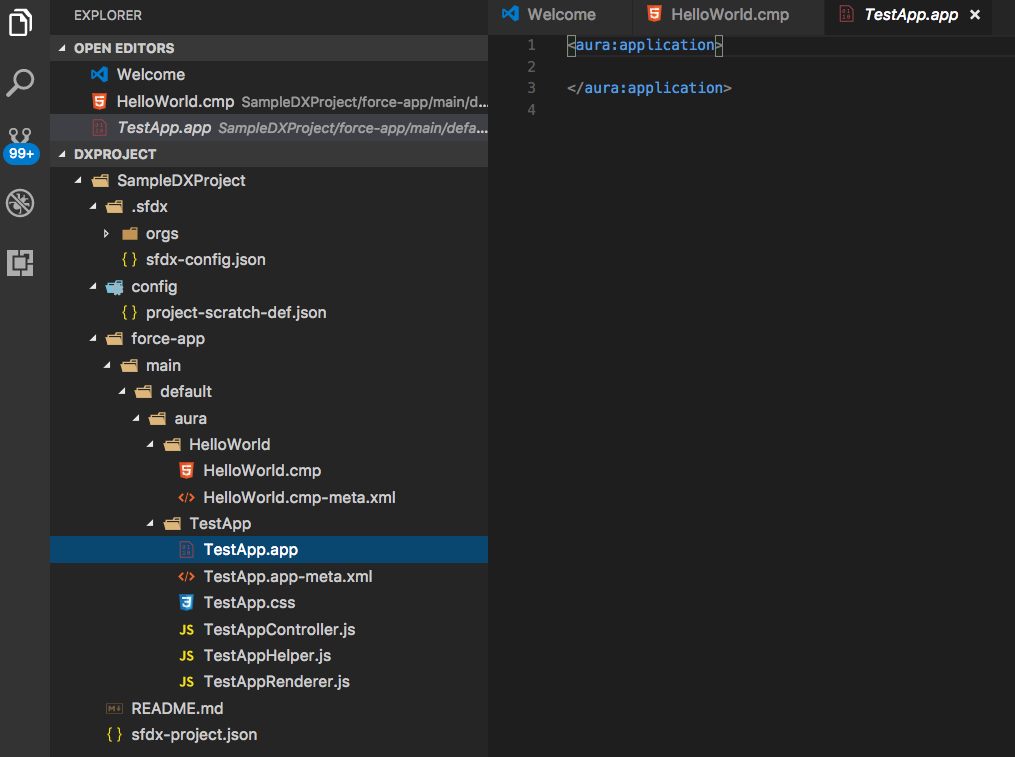Click the VS Code icon on Welcome tab

click(511, 14)
